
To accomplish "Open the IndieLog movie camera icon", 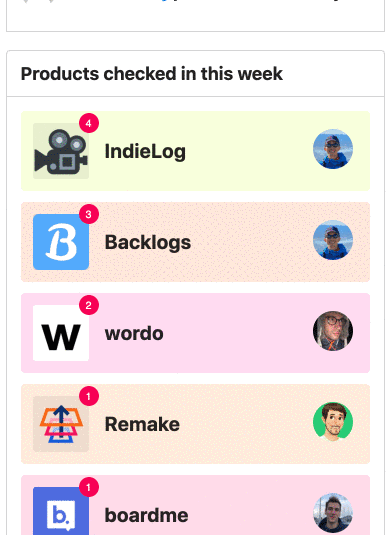I will click(61, 151).
